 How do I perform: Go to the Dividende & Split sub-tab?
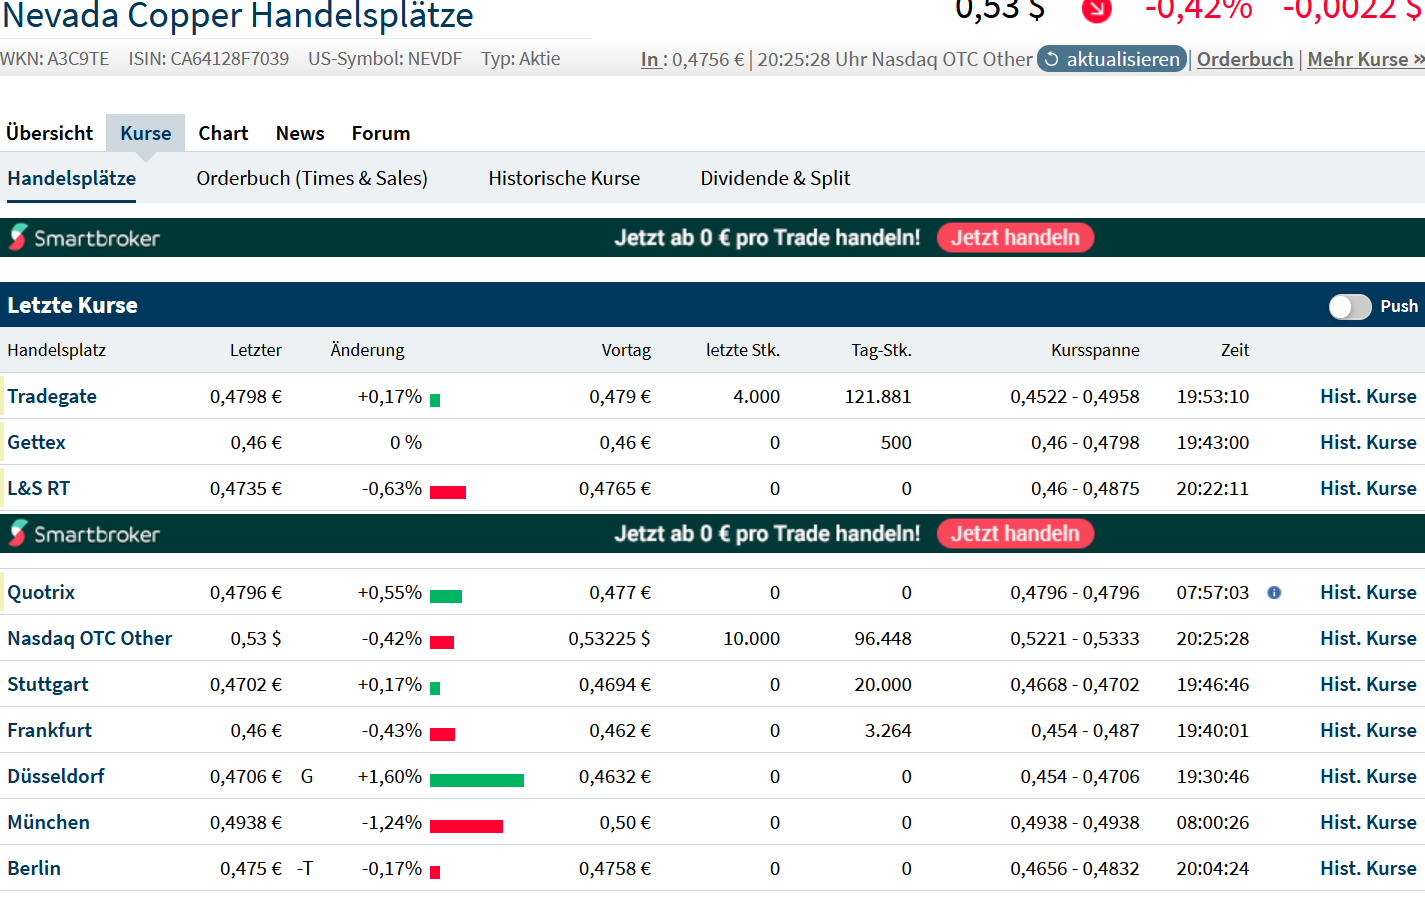[775, 178]
